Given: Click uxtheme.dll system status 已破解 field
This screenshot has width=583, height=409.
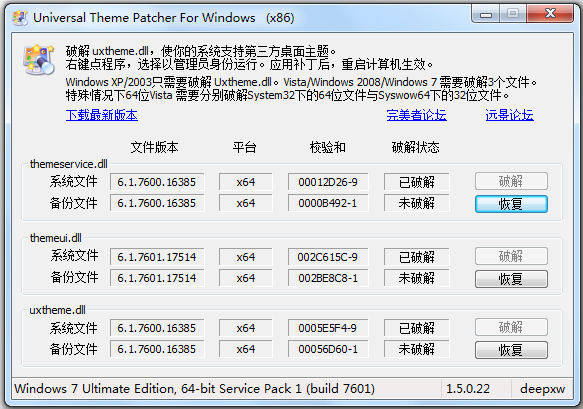Looking at the screenshot, I should pyautogui.click(x=416, y=328).
